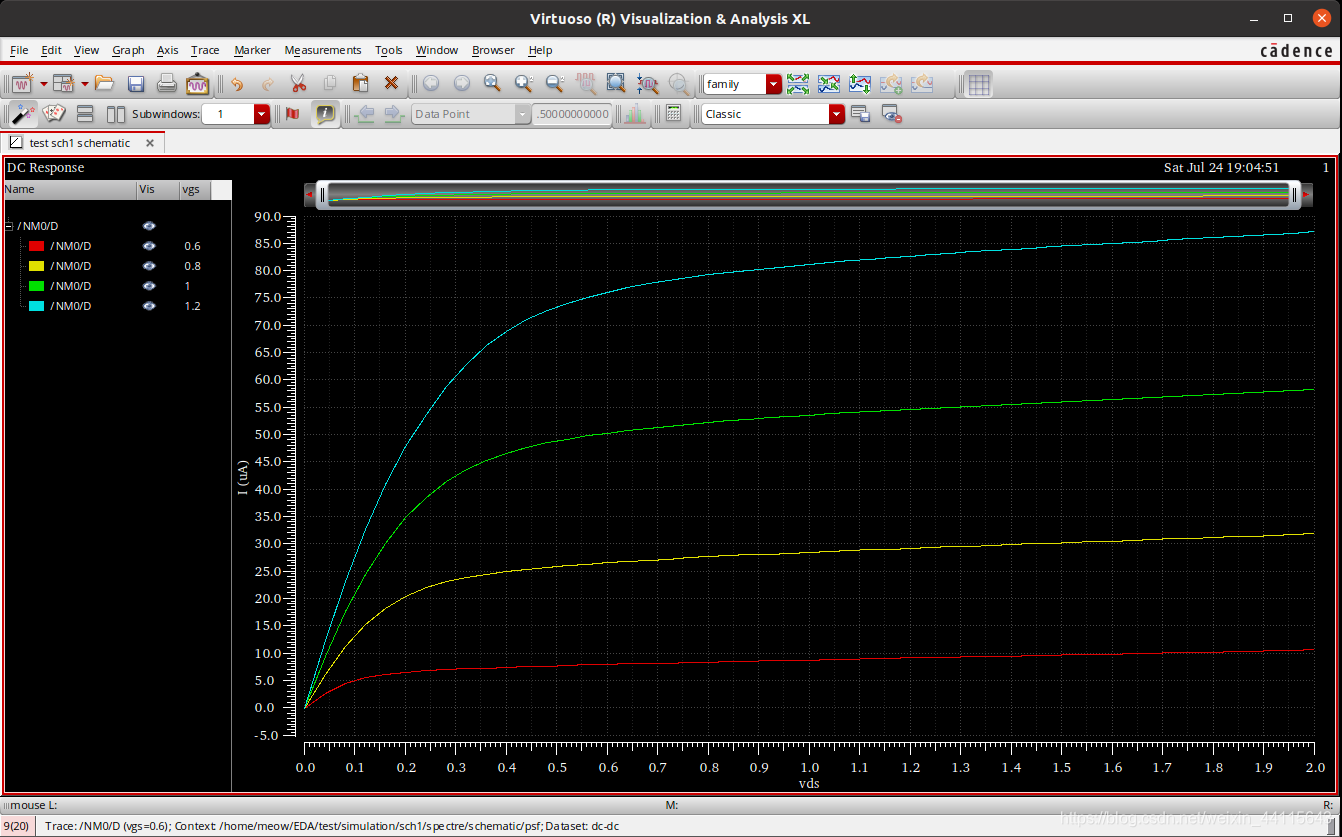Toggle visibility of vgs 1 trace
Viewport: 1342px width, 837px height.
pos(149,286)
